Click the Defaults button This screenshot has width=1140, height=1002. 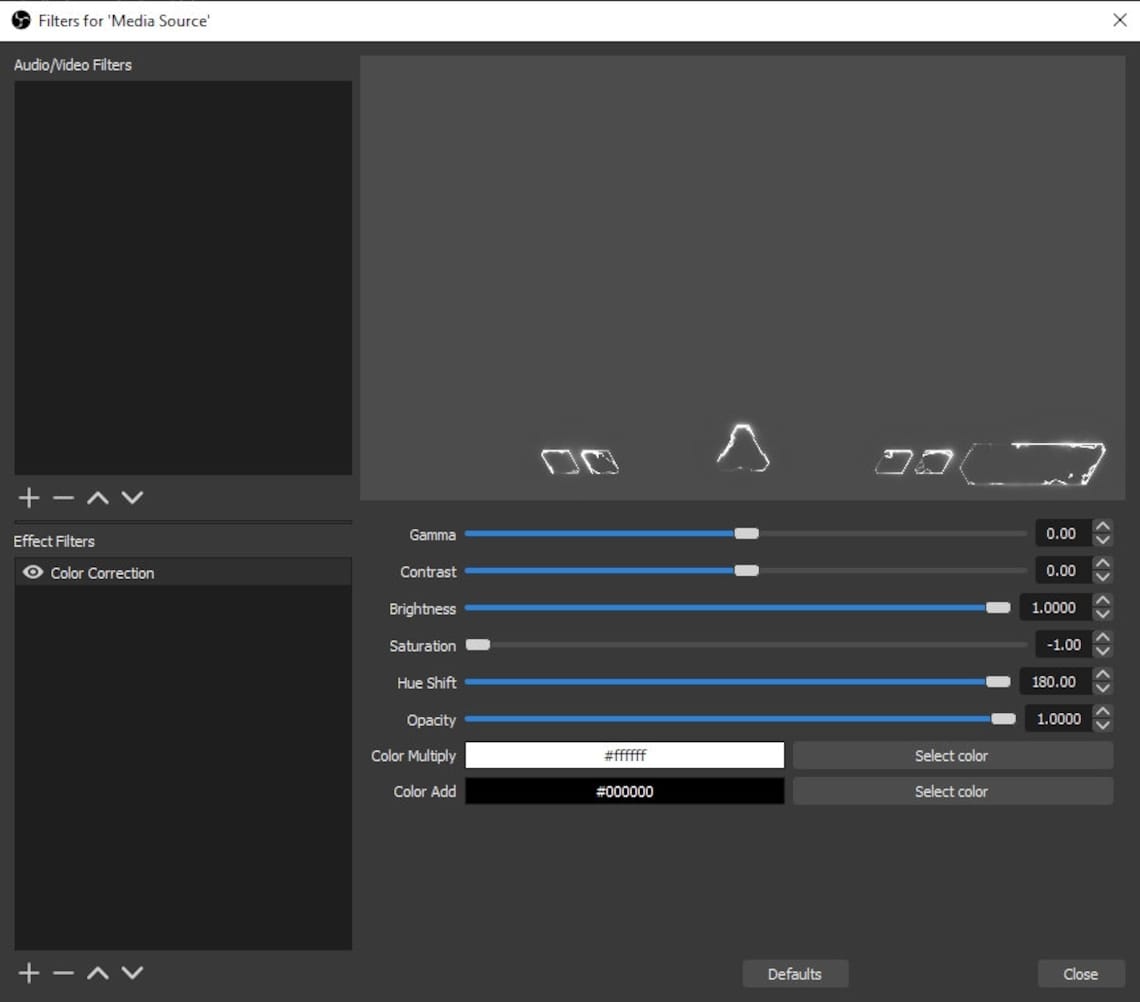coord(795,973)
